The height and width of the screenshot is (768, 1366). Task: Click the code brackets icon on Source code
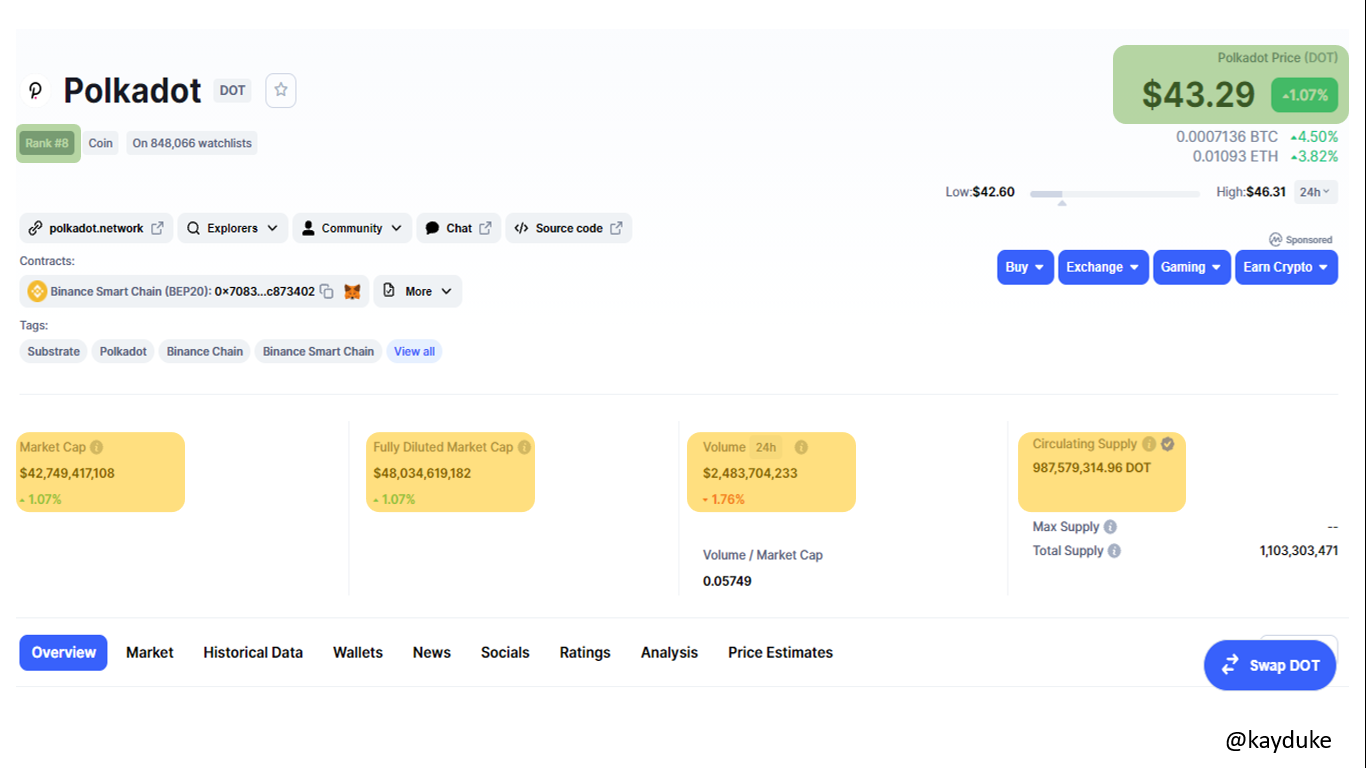[521, 228]
